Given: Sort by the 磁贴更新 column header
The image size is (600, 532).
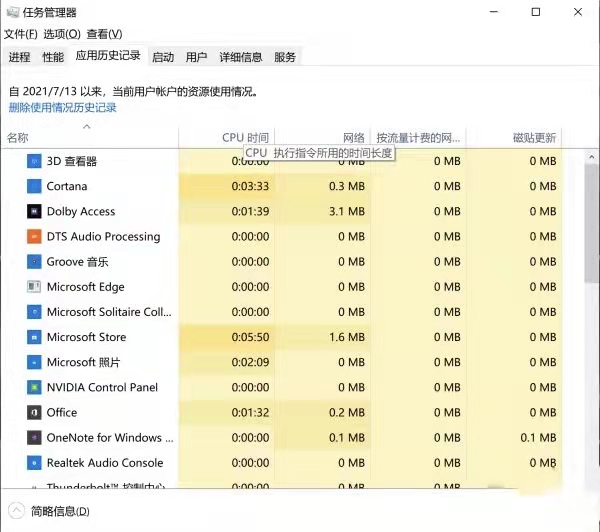Looking at the screenshot, I should [x=514, y=137].
